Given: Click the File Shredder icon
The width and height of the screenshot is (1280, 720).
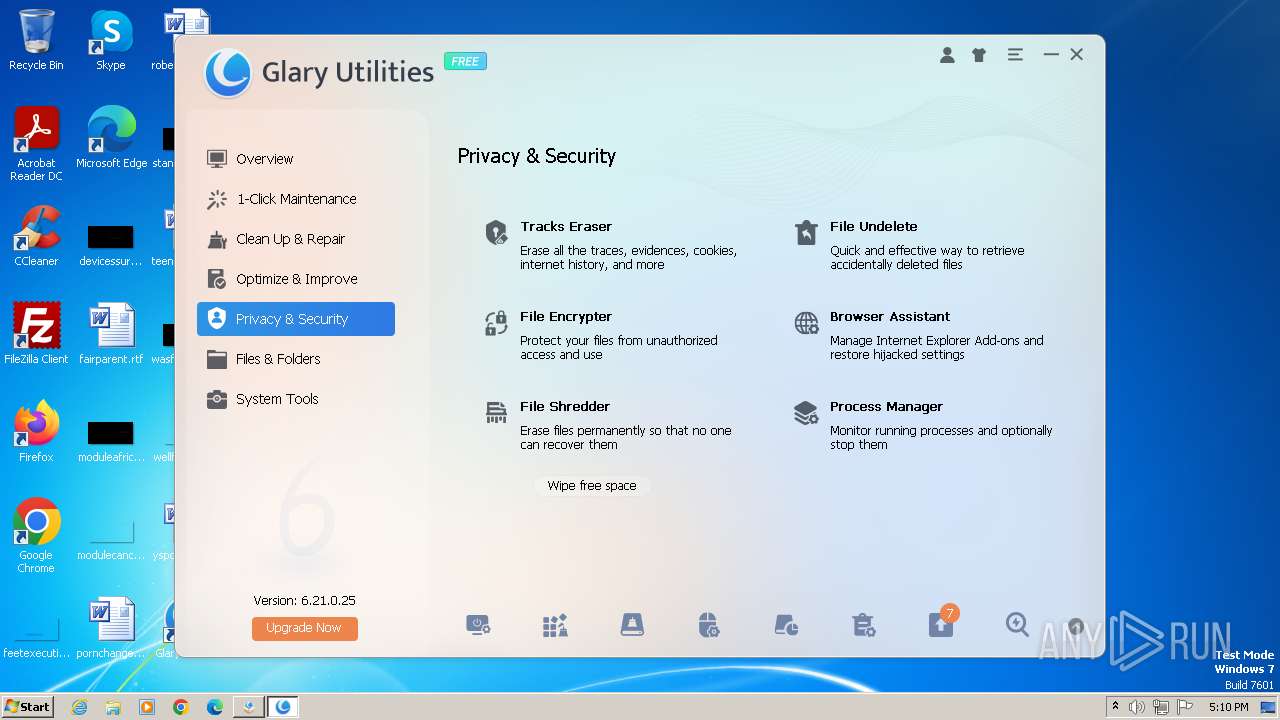Looking at the screenshot, I should (x=496, y=413).
